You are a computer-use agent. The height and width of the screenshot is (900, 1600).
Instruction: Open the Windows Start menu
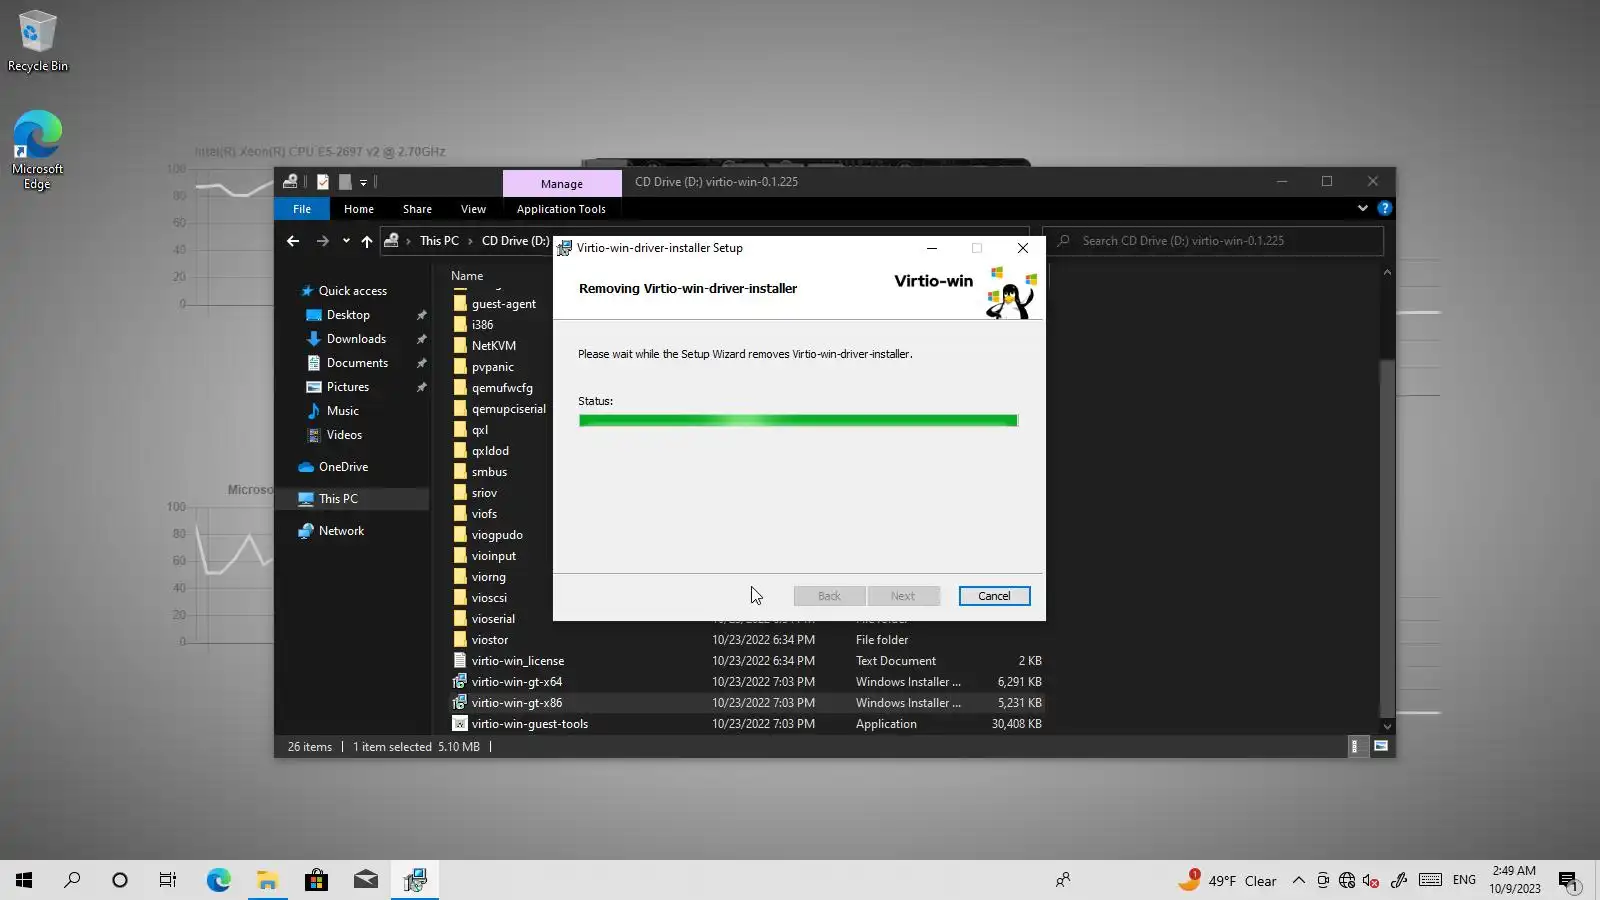point(24,880)
